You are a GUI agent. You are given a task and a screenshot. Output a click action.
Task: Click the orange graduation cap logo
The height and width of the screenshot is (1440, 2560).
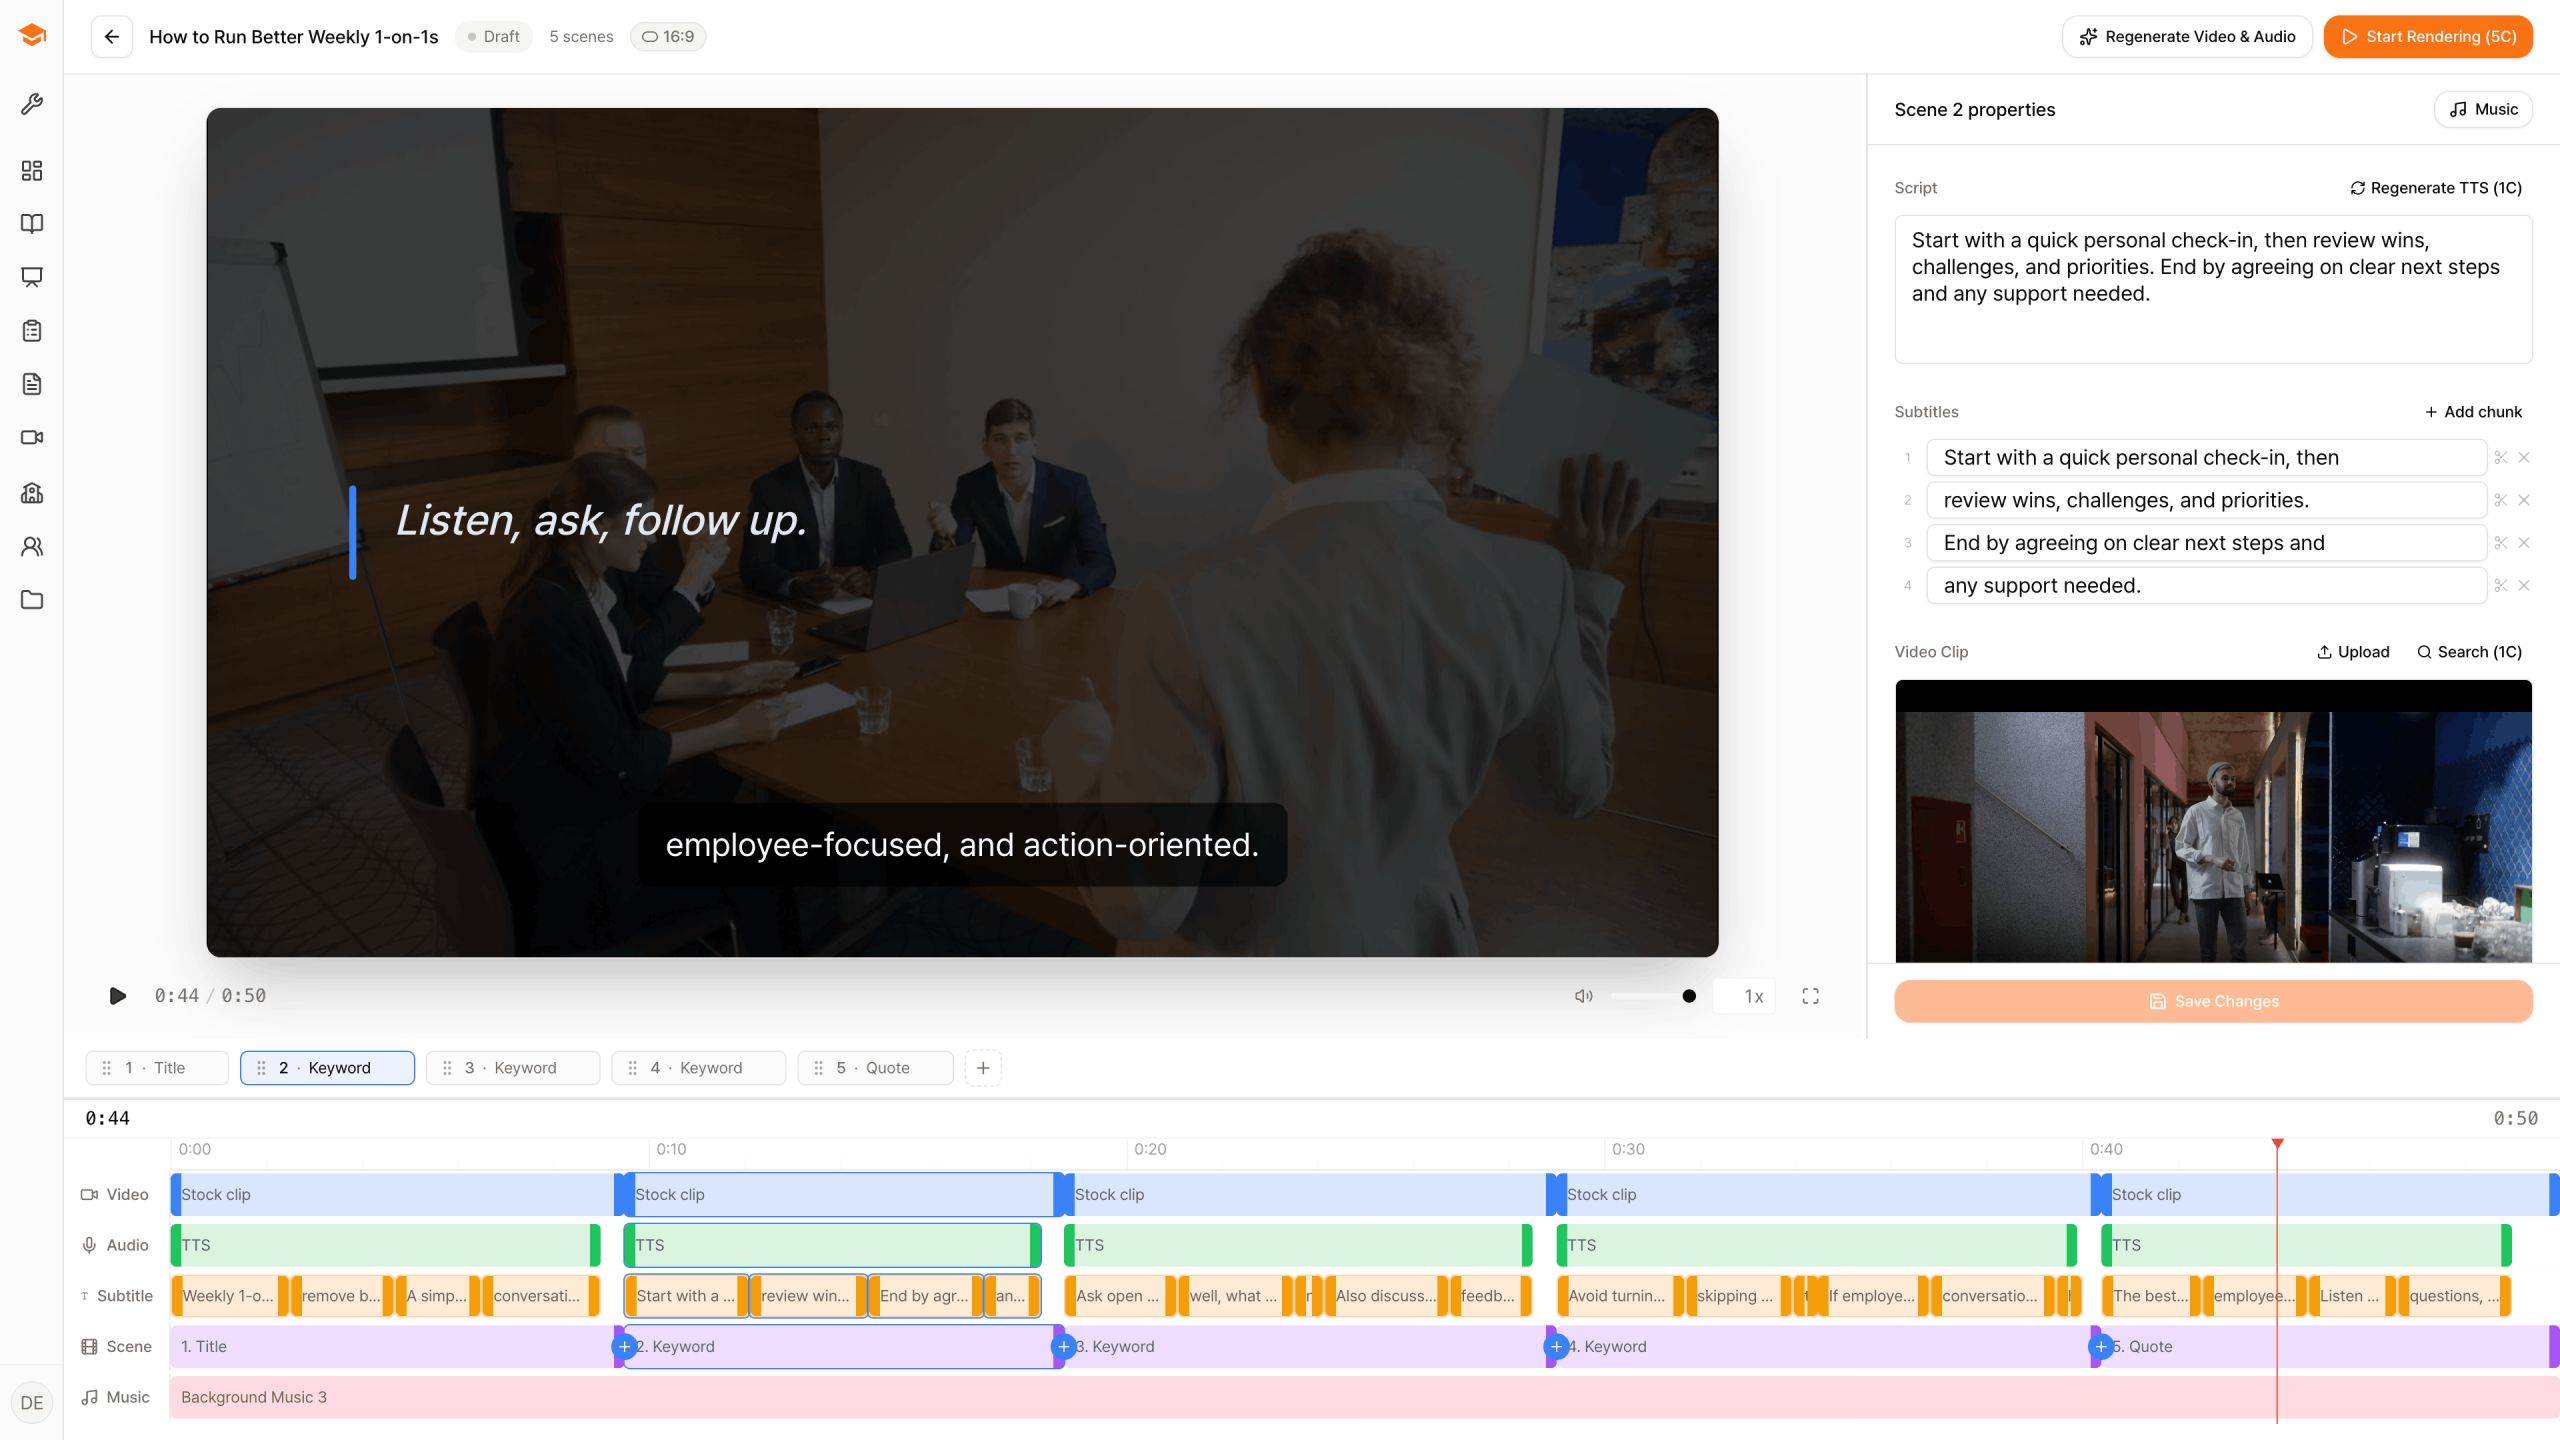point(32,35)
